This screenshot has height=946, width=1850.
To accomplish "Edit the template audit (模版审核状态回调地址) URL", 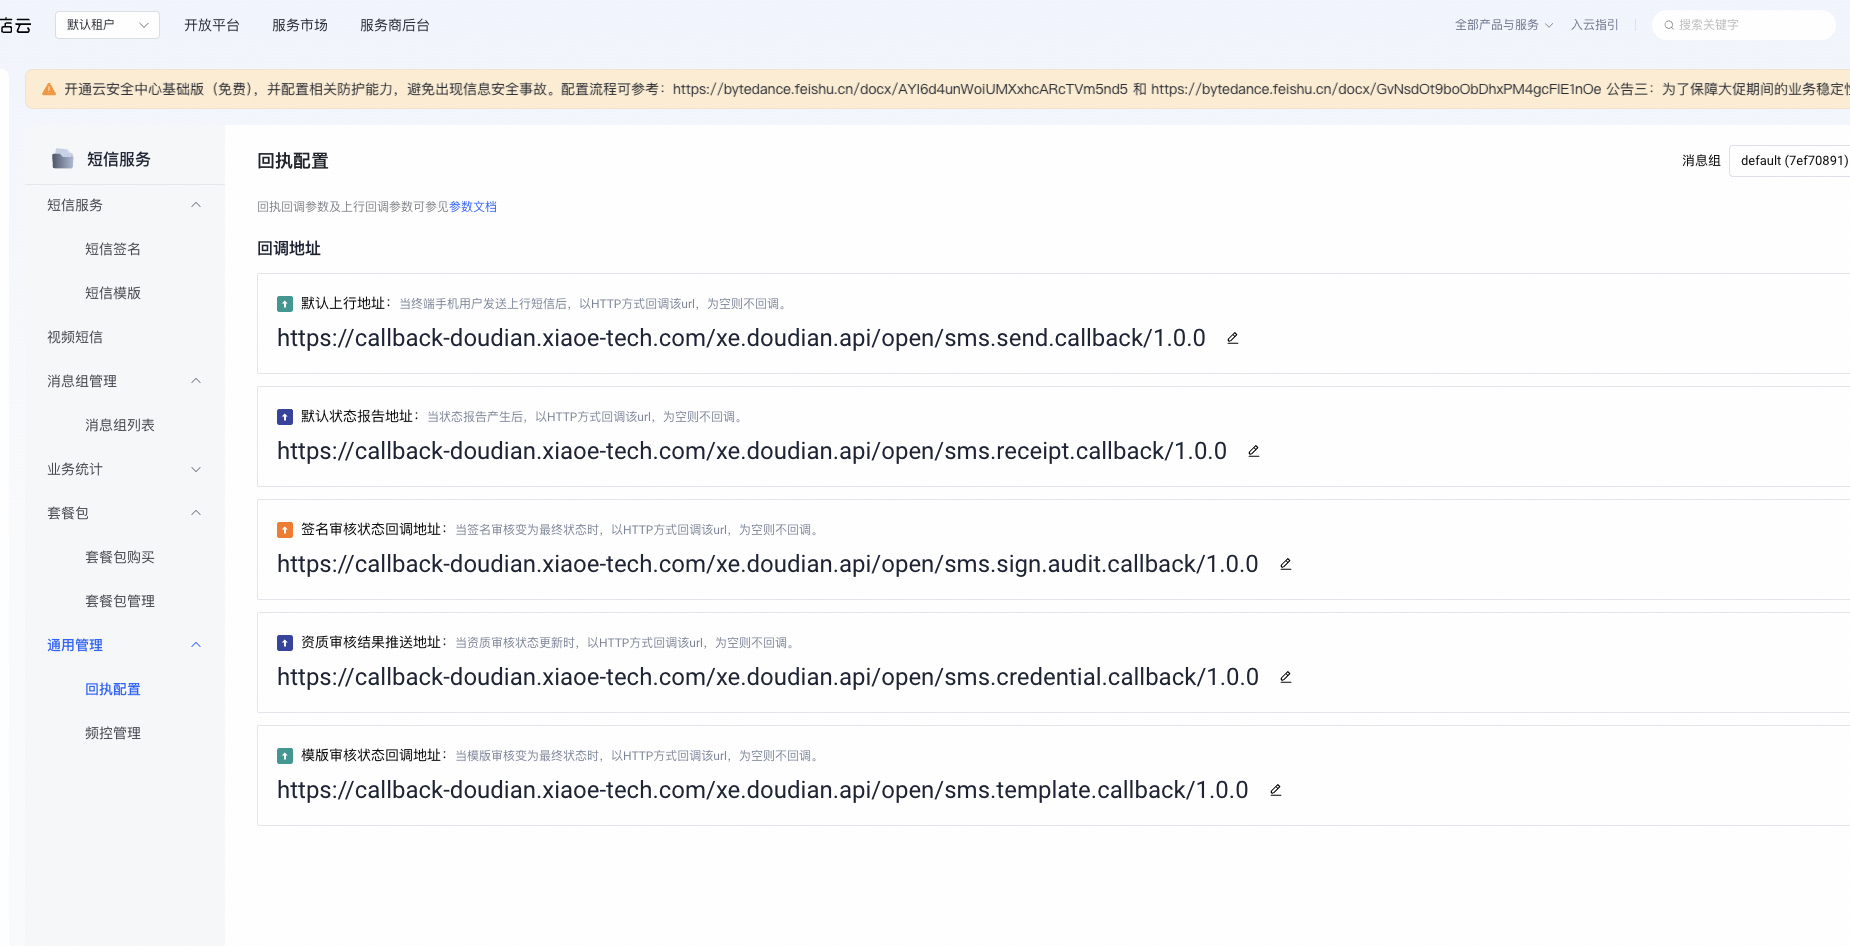I will point(1276,790).
